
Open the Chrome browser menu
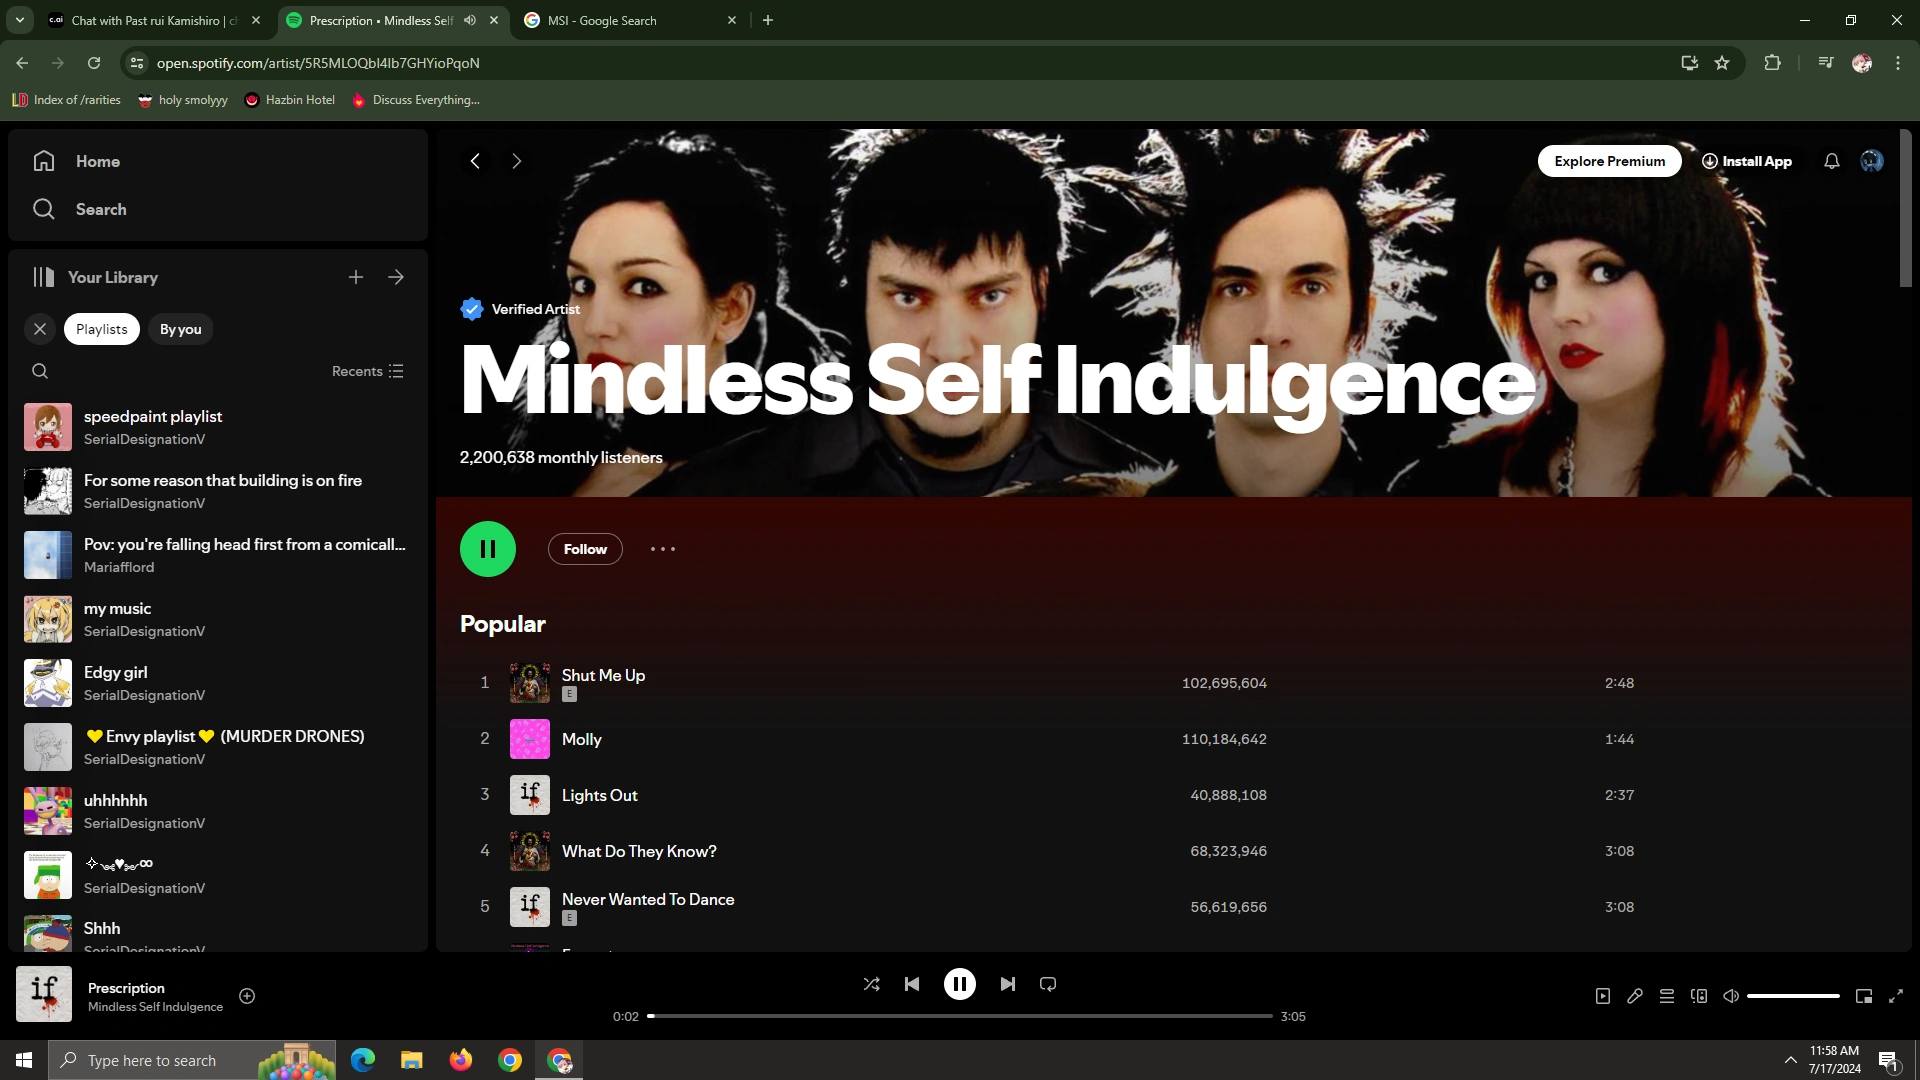click(1897, 63)
